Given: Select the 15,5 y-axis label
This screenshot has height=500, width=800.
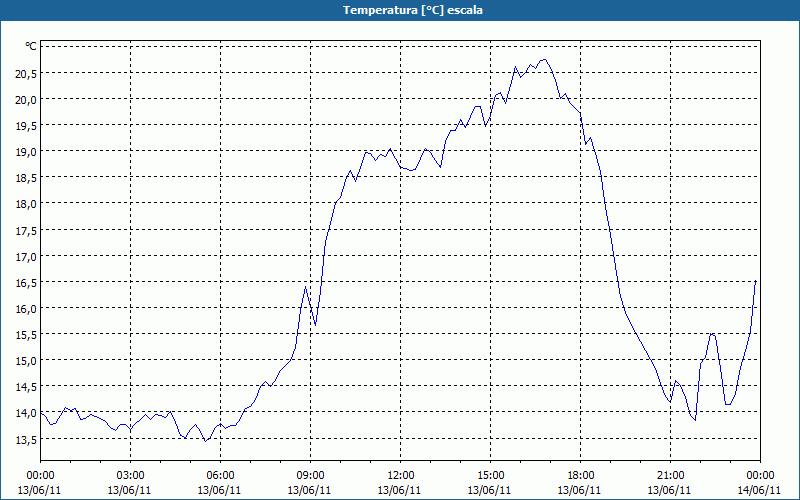Looking at the screenshot, I should coord(26,335).
